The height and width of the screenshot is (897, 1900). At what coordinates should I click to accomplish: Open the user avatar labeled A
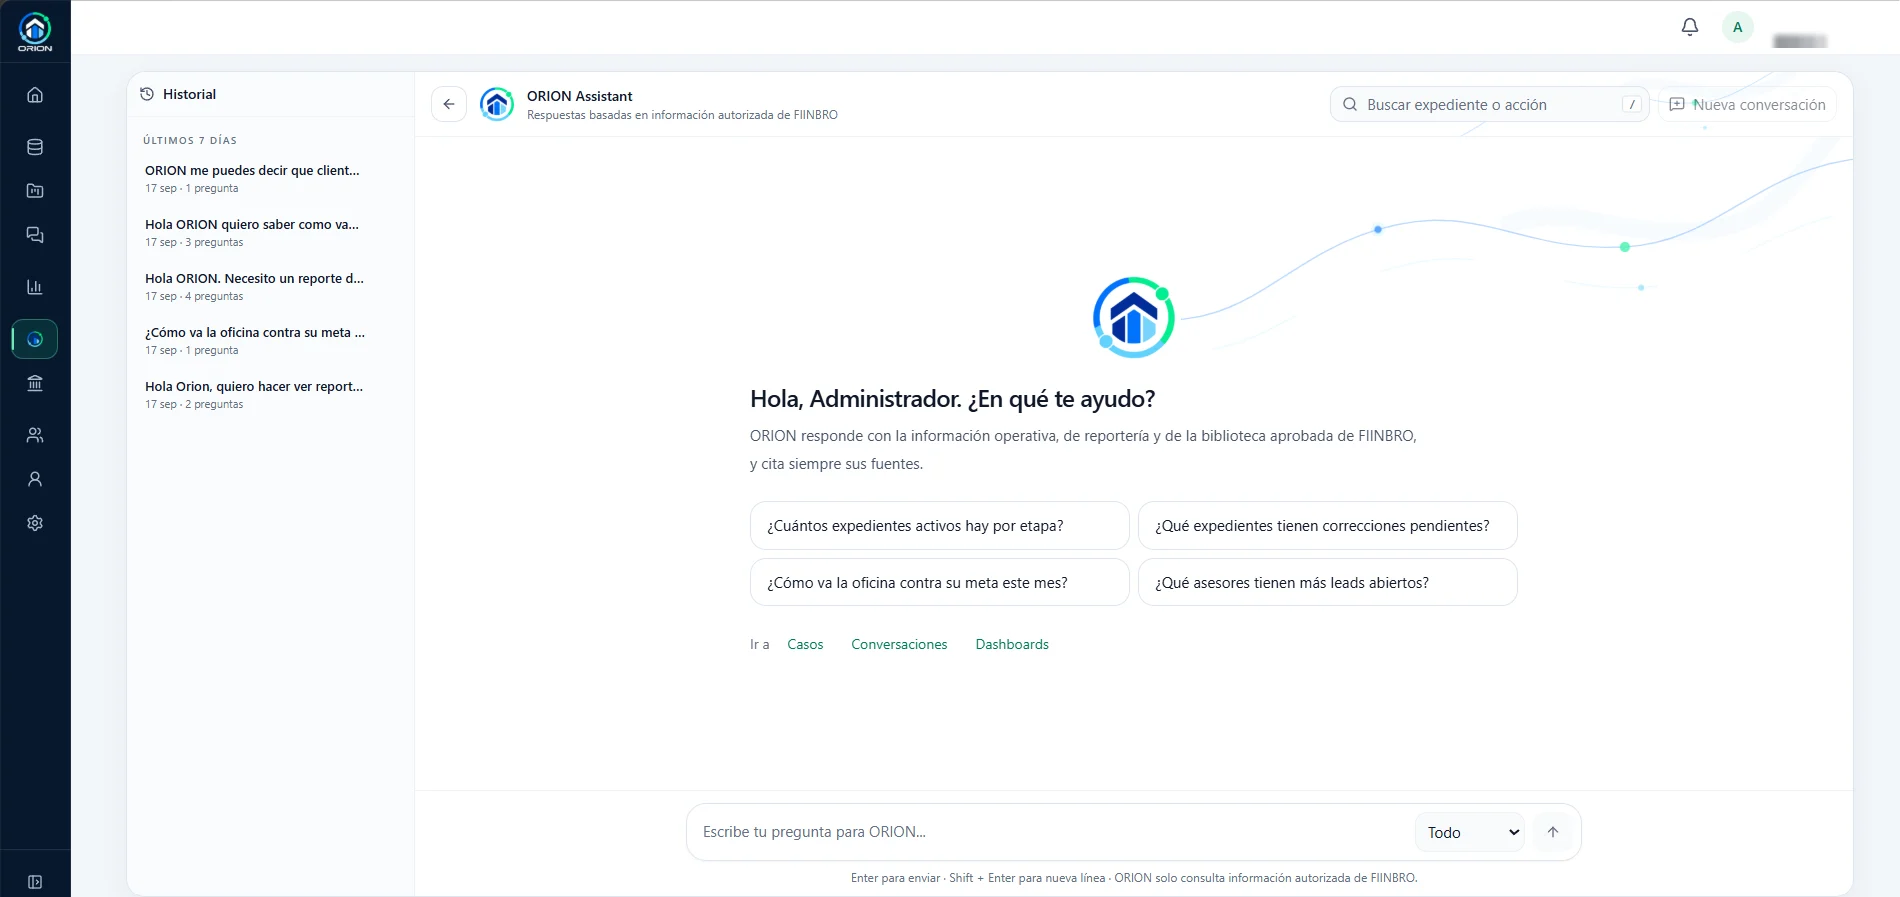pyautogui.click(x=1738, y=27)
